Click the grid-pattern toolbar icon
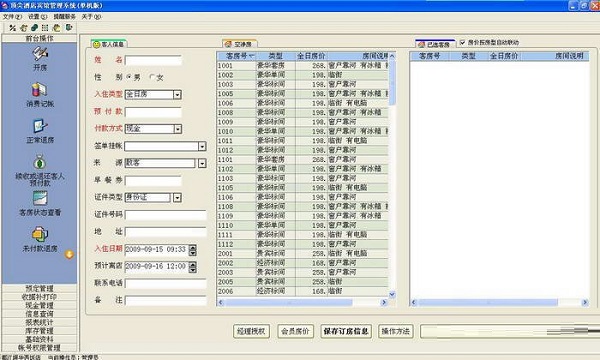 click(45, 28)
